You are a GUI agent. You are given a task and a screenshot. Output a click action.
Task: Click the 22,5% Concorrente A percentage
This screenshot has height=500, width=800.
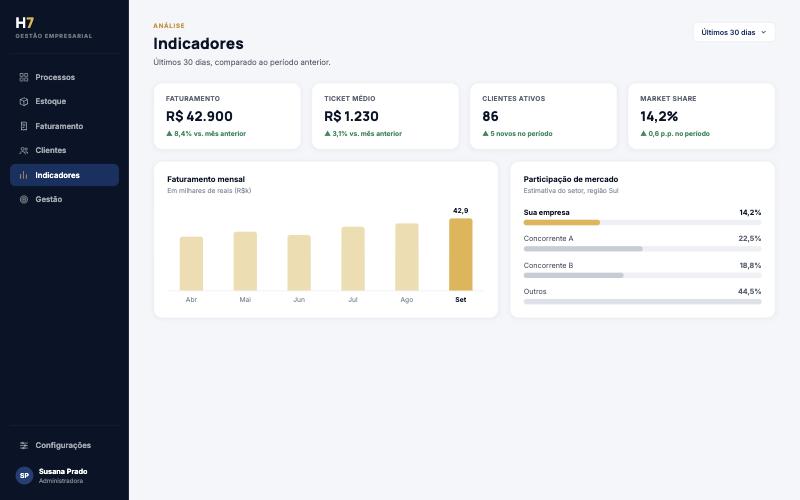tap(749, 238)
